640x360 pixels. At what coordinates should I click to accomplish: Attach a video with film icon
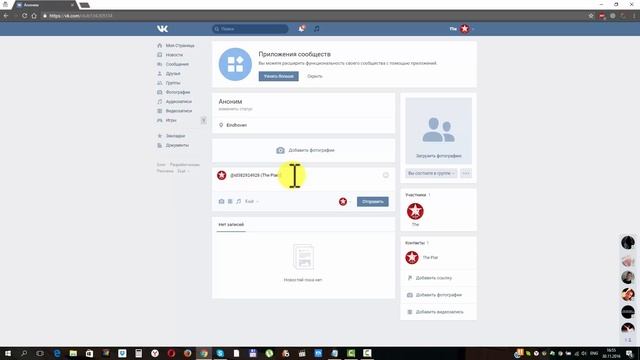(230, 201)
